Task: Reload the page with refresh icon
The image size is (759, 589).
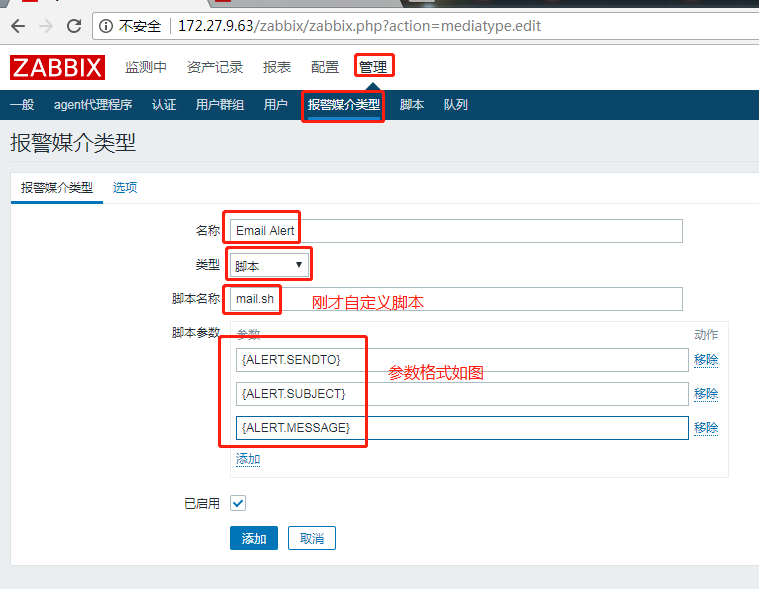Action: click(74, 26)
